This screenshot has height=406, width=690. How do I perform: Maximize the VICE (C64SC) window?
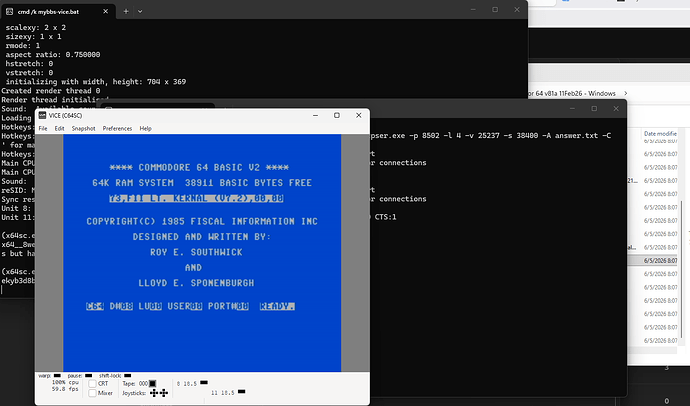coord(337,115)
